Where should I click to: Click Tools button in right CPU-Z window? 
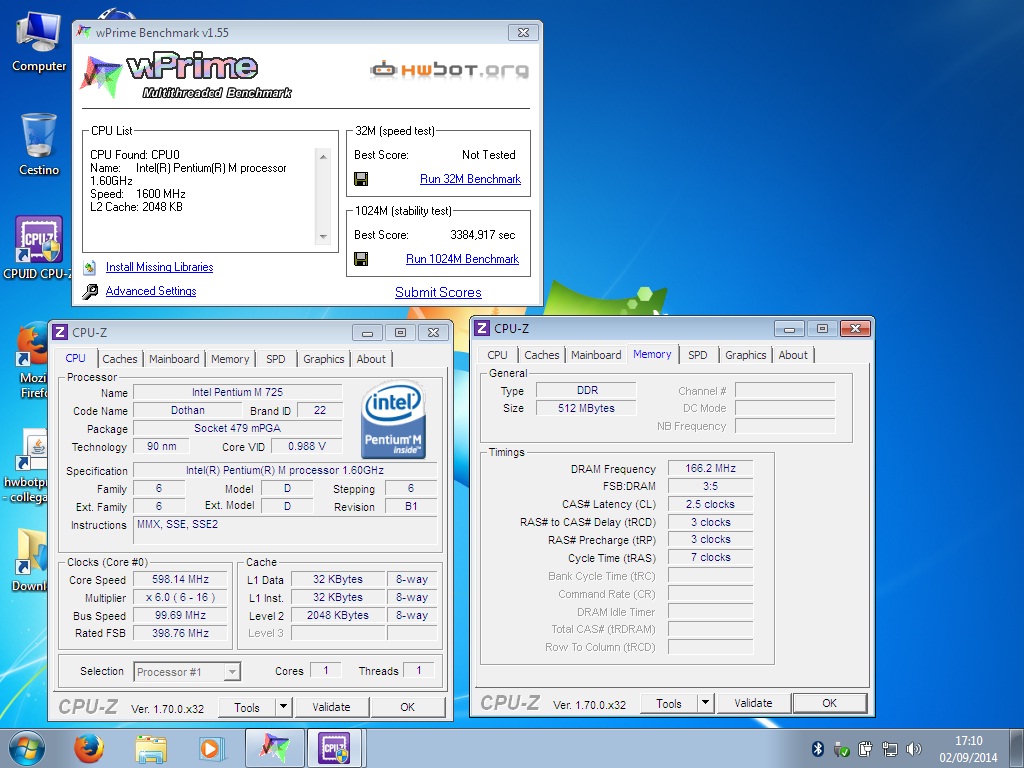tap(669, 703)
